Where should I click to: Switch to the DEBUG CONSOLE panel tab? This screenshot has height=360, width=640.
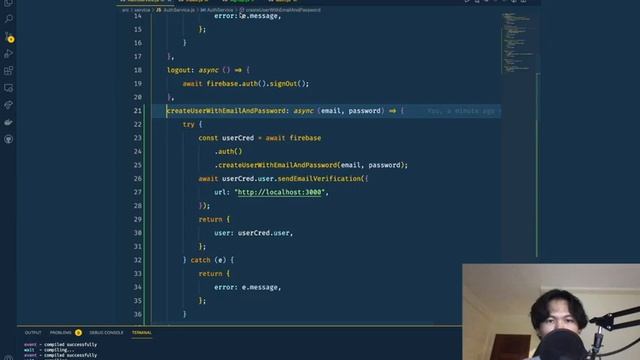click(x=106, y=333)
